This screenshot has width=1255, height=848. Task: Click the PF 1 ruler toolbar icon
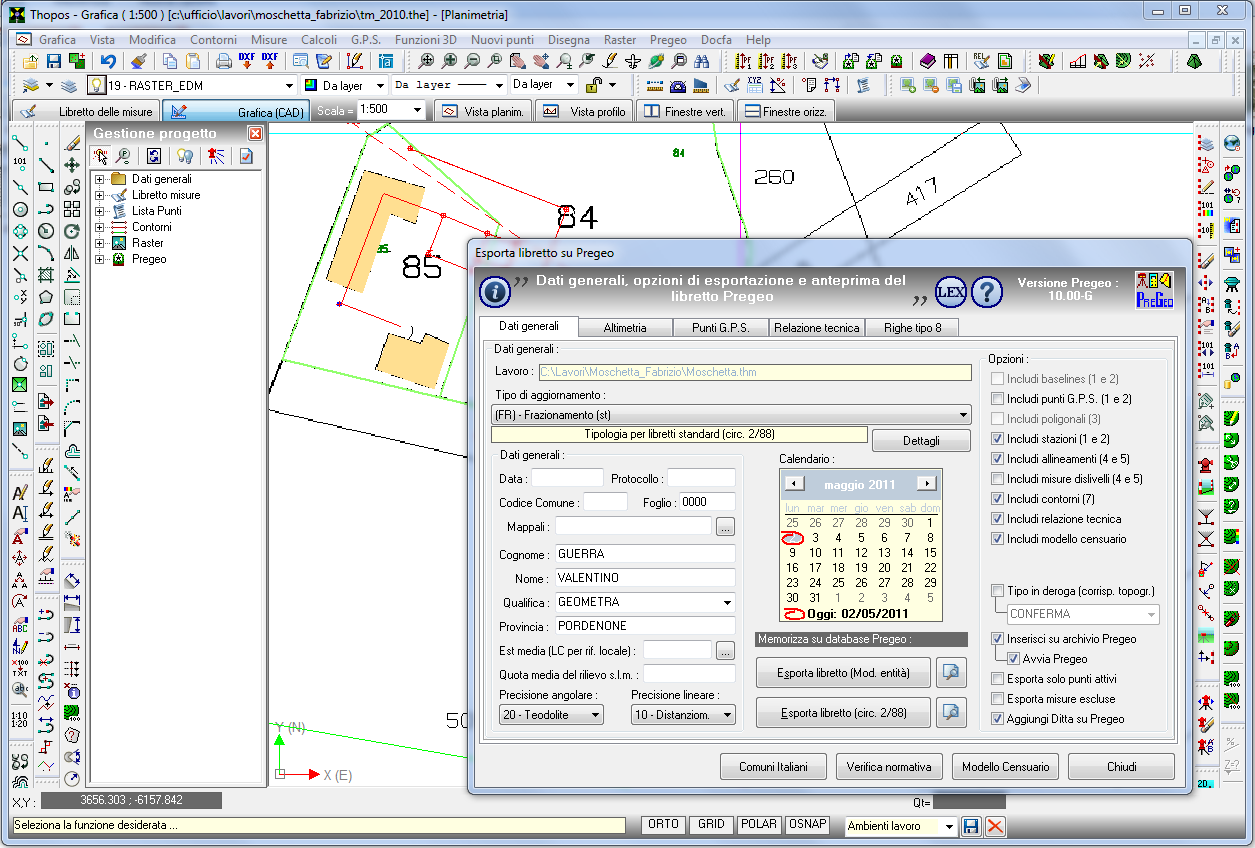click(743, 61)
